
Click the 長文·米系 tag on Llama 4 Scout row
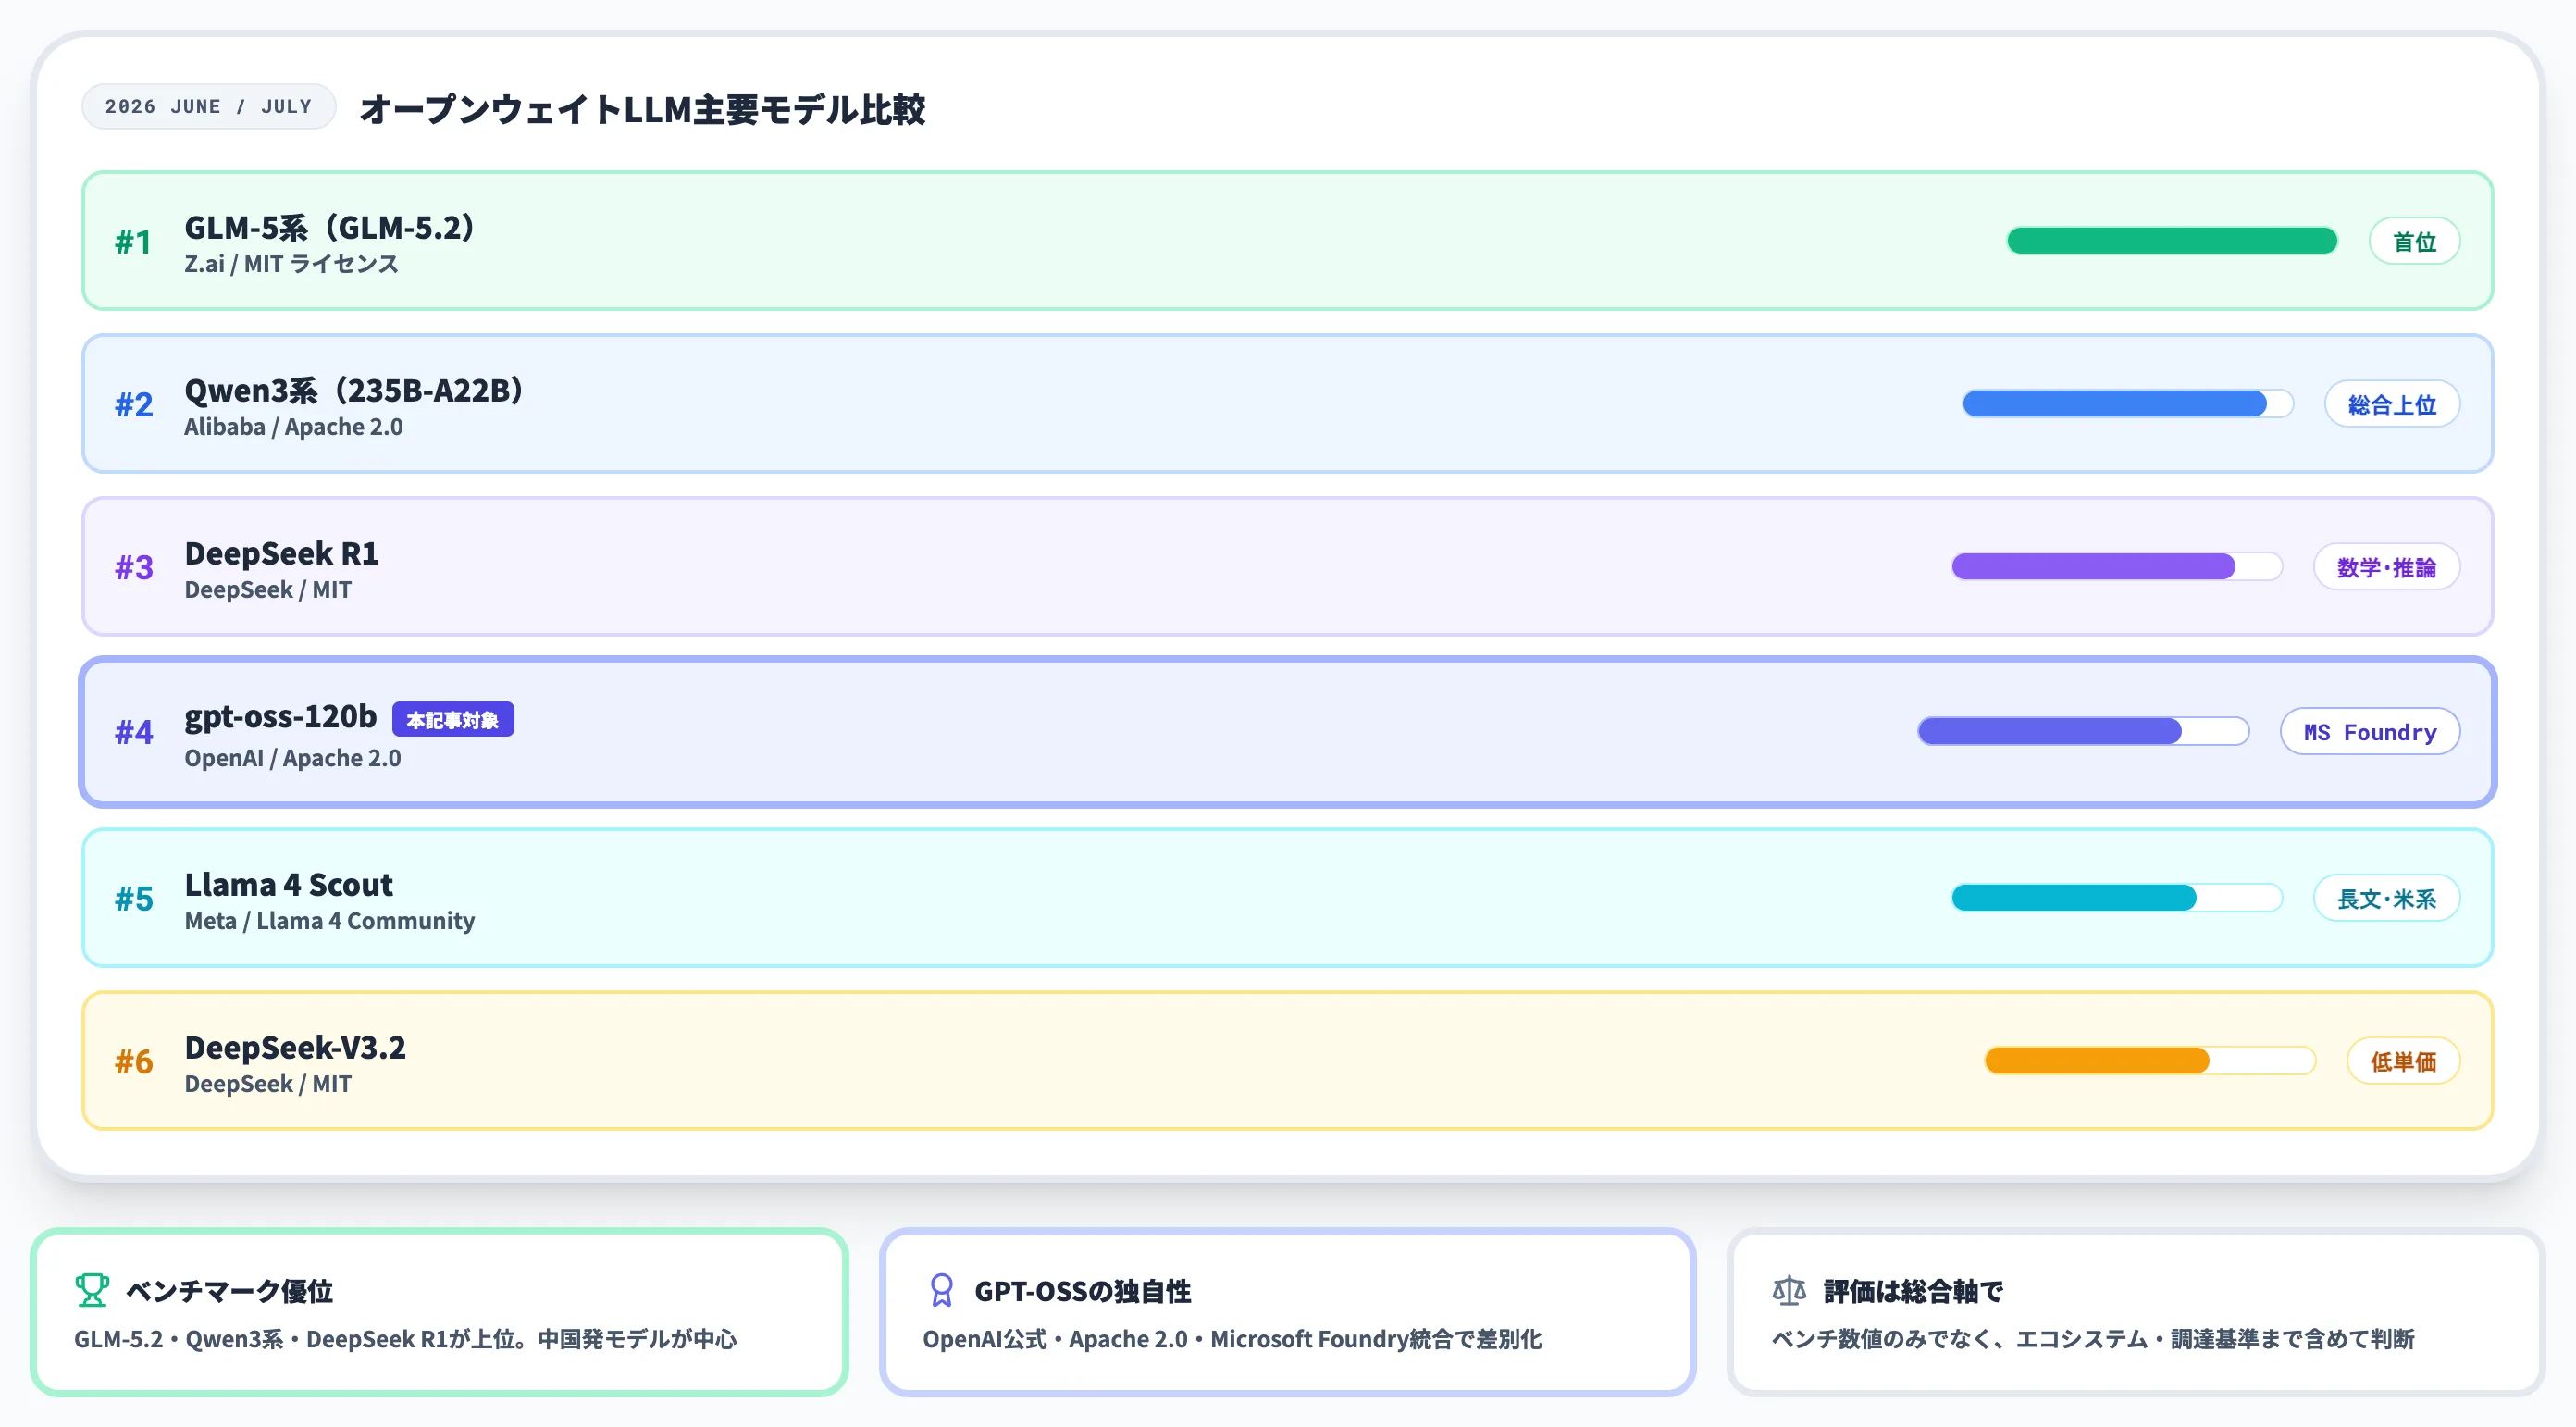coord(2386,898)
